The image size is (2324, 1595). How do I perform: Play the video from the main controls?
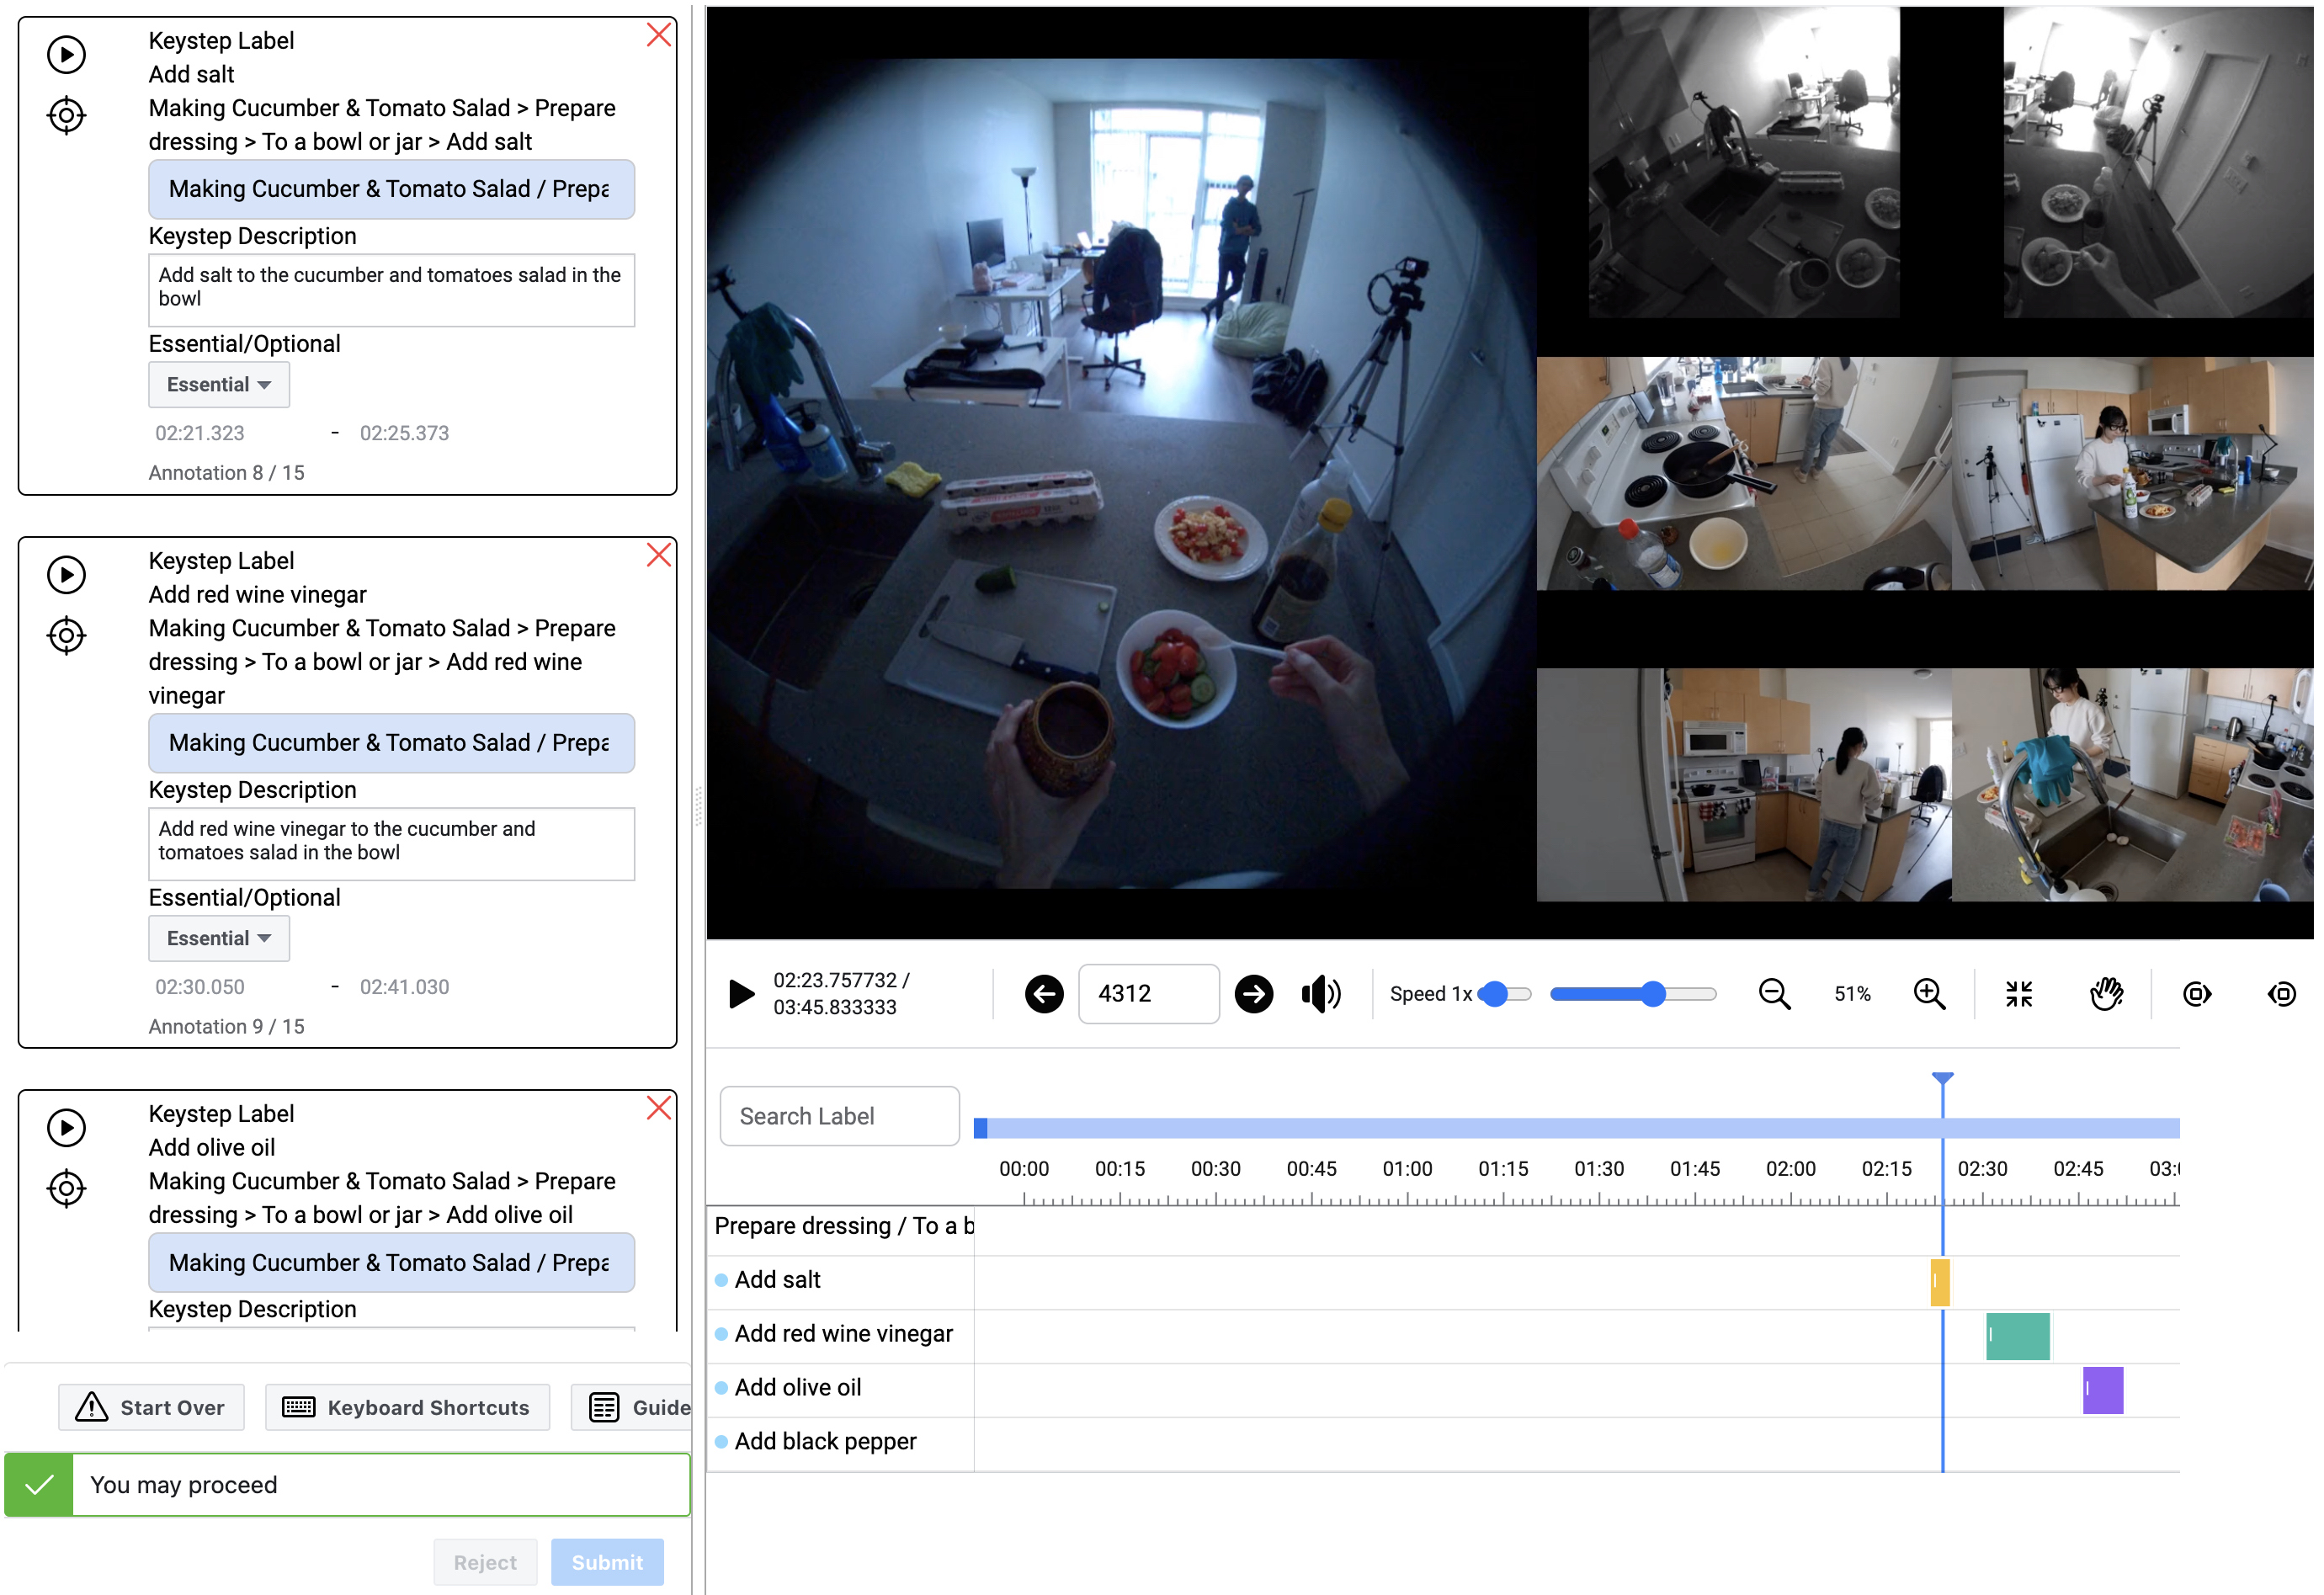tap(741, 993)
